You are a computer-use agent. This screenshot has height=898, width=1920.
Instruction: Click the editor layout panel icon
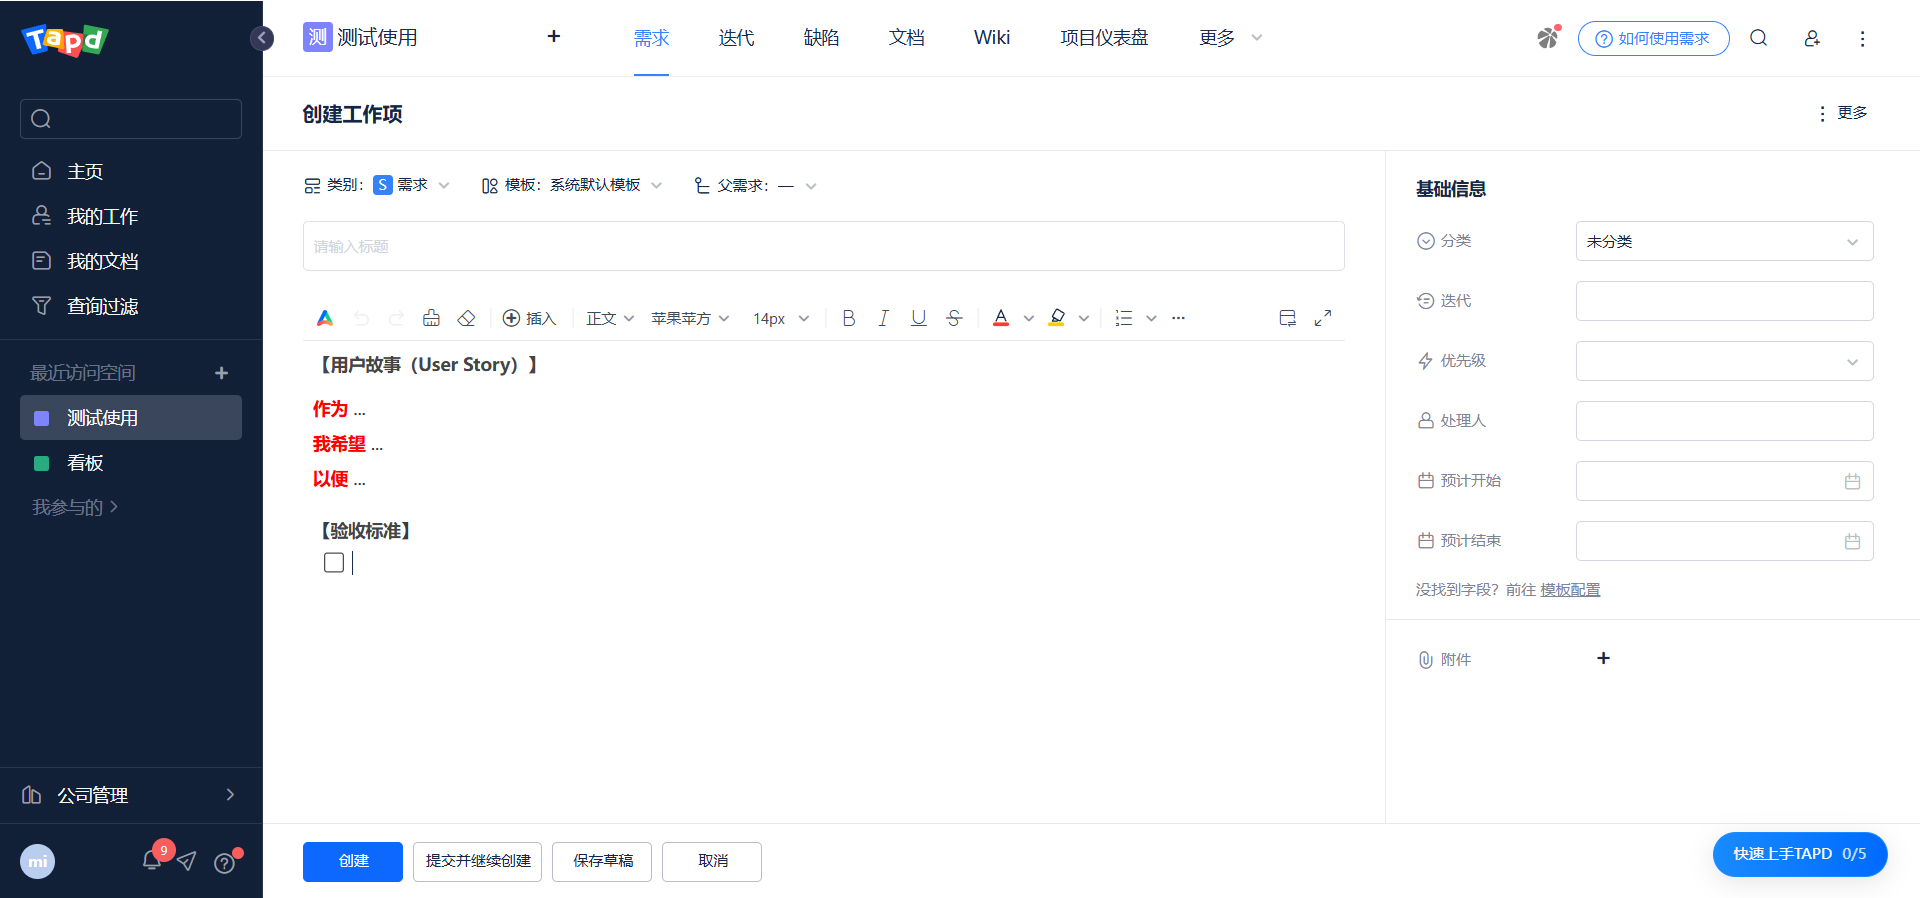click(1288, 318)
